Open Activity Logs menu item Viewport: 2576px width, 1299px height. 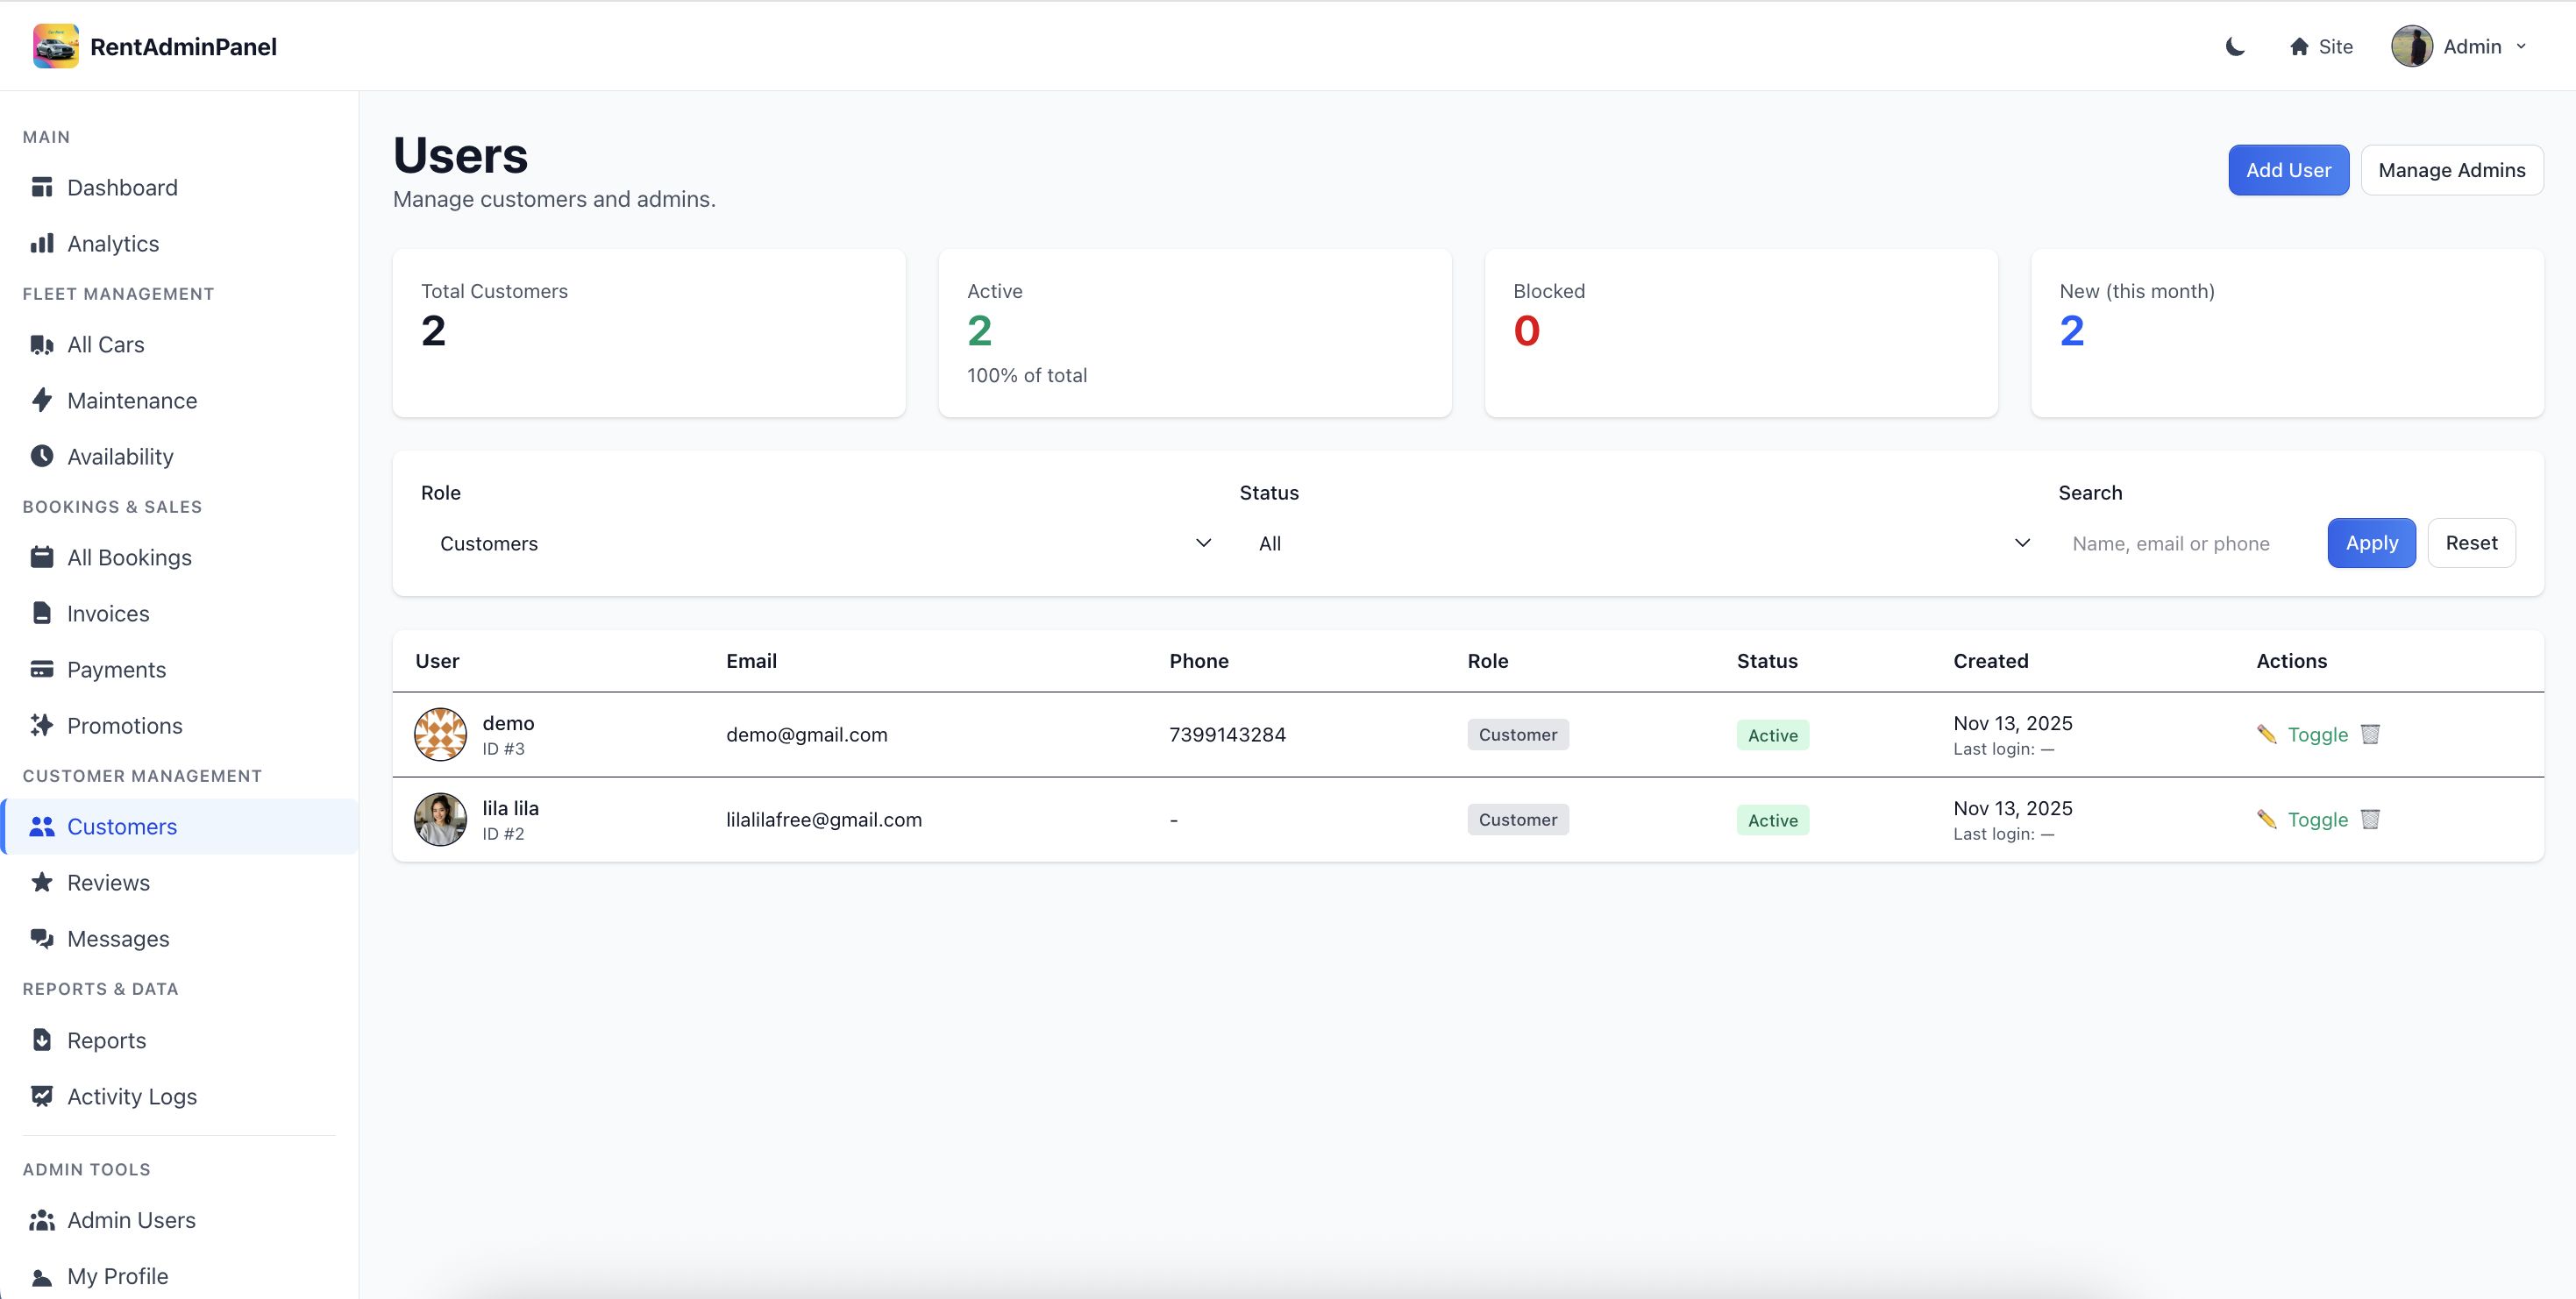pos(131,1096)
